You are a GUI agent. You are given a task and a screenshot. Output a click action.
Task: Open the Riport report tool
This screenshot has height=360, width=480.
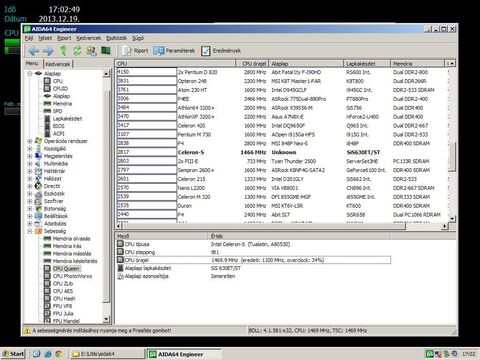[x=135, y=51]
